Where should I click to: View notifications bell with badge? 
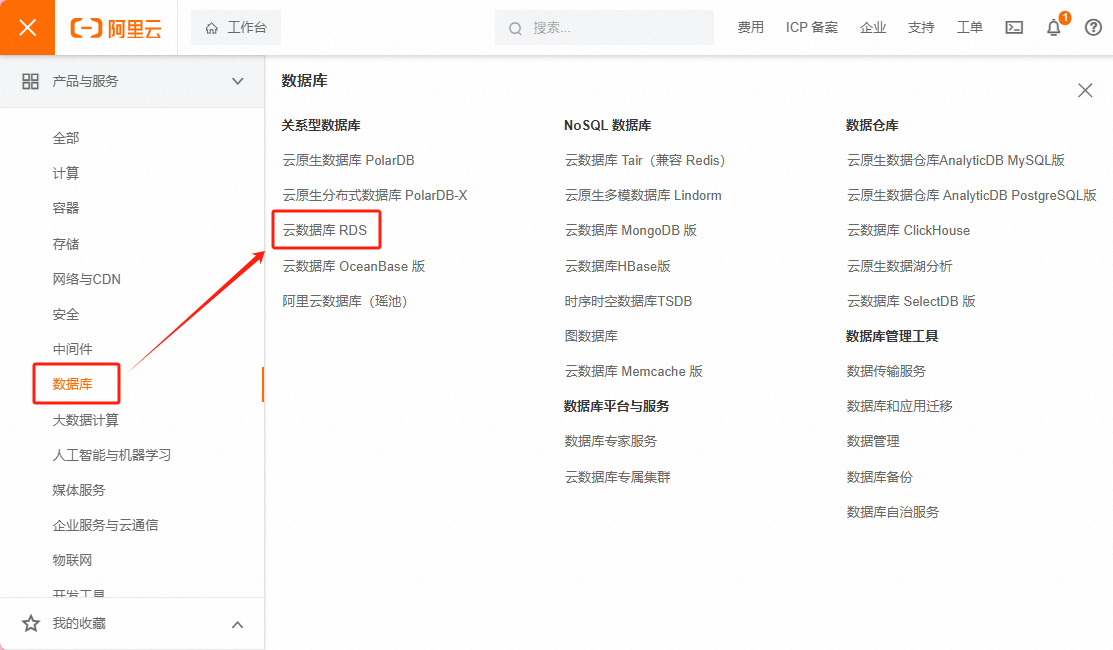1055,26
